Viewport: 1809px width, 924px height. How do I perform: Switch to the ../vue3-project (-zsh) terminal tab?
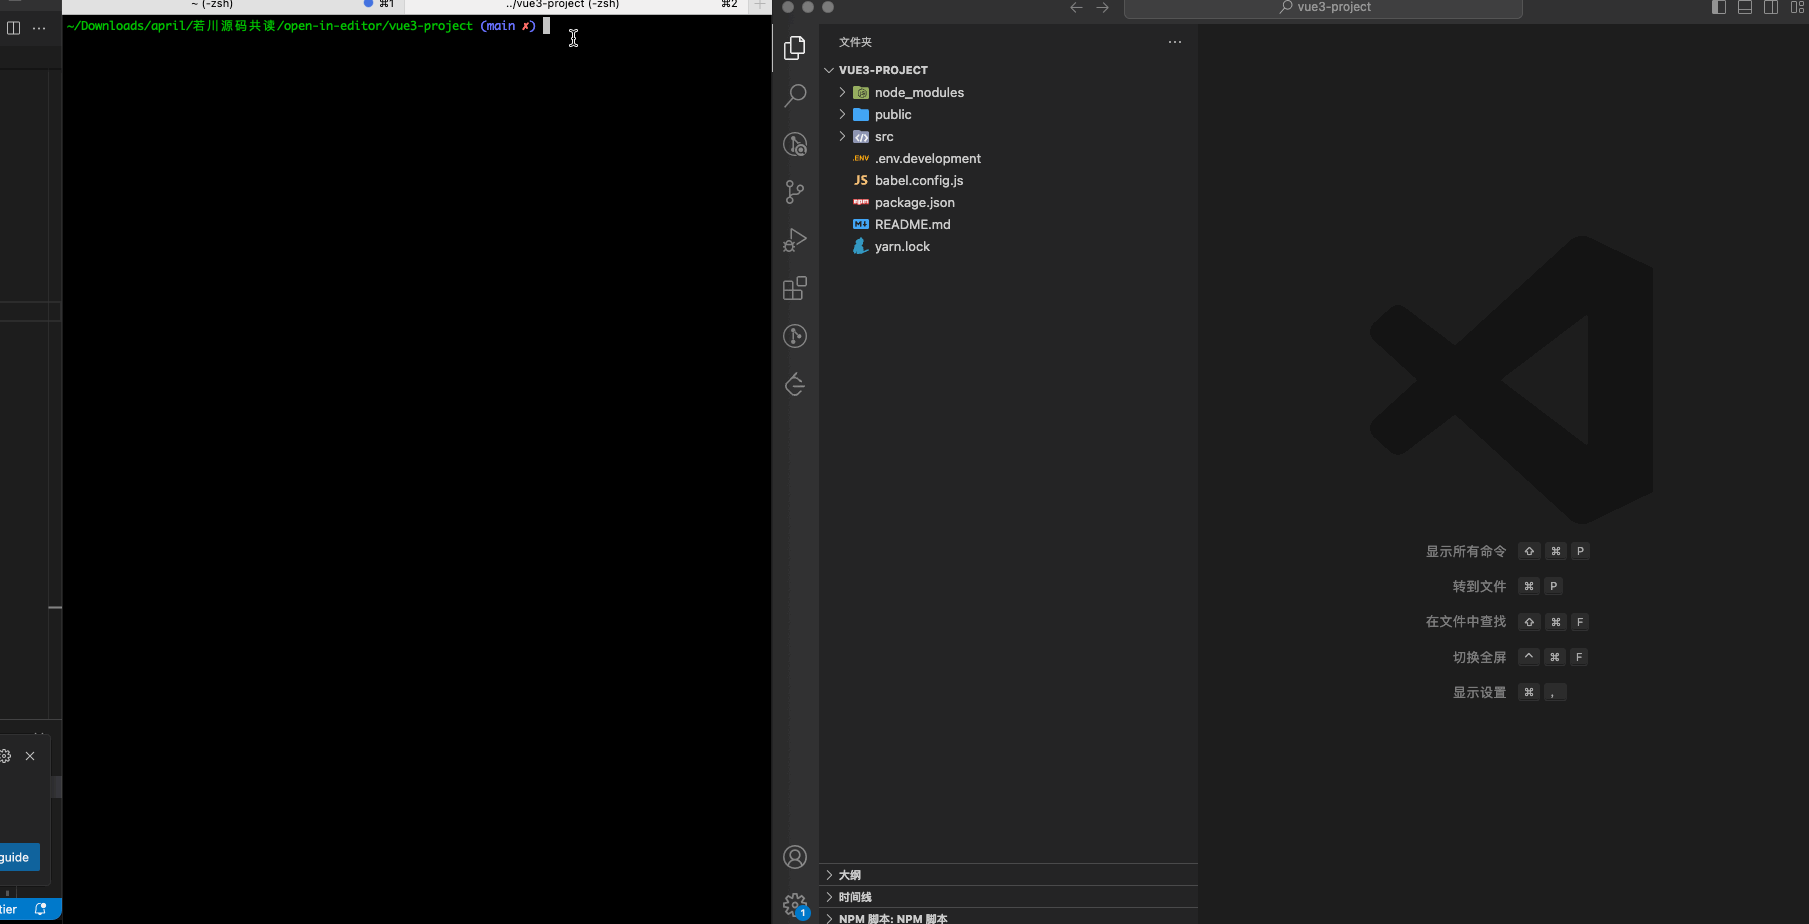pos(575,5)
